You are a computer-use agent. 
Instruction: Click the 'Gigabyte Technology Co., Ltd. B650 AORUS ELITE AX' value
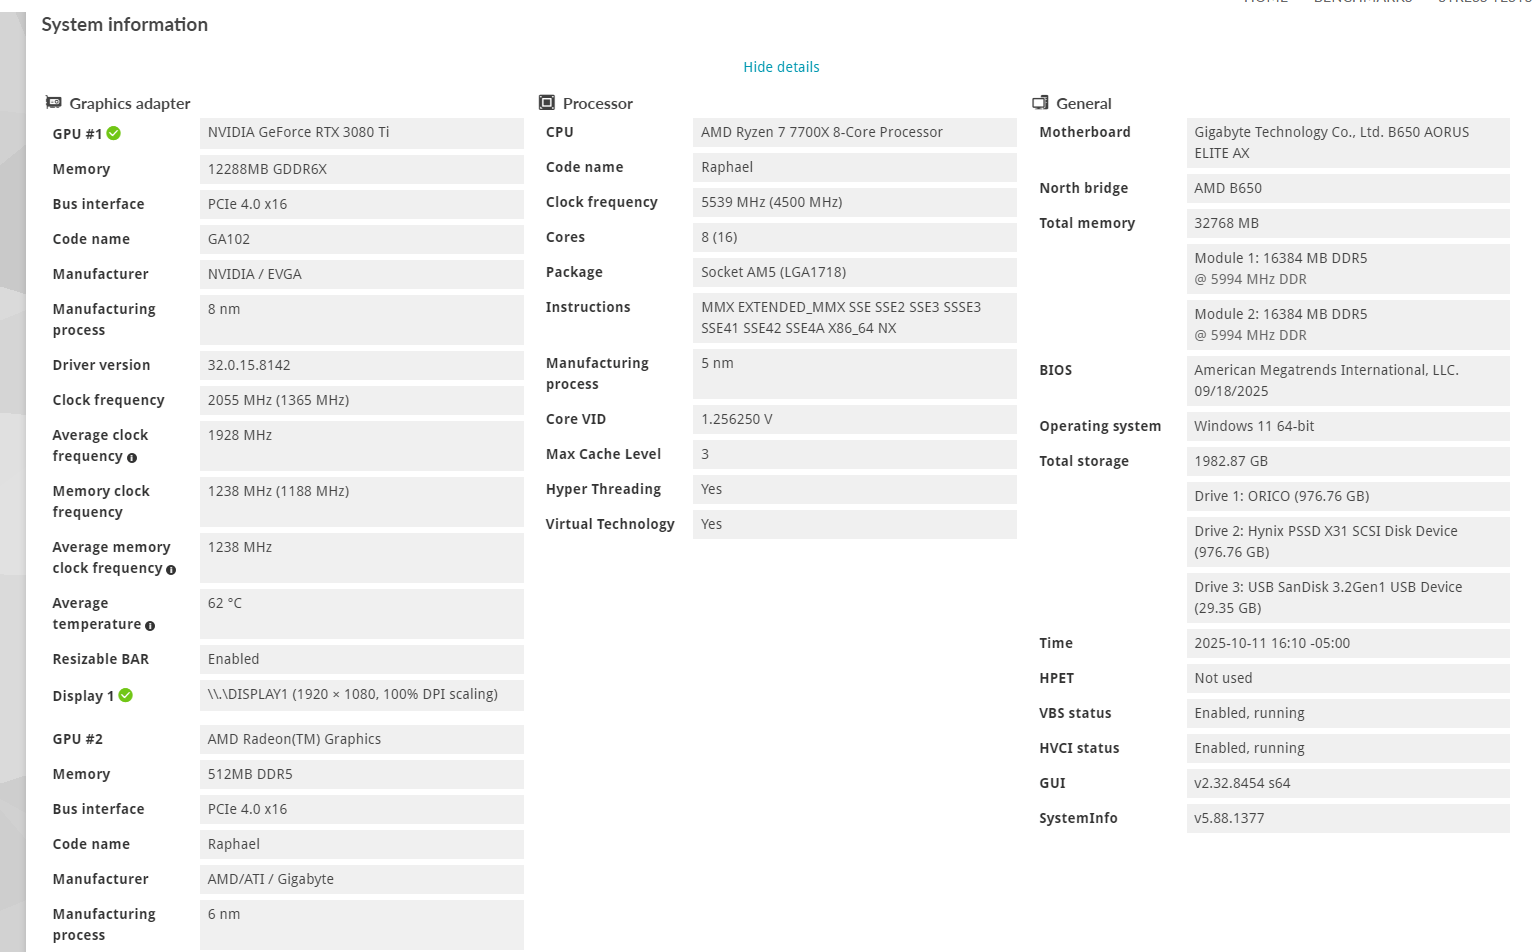1348,142
